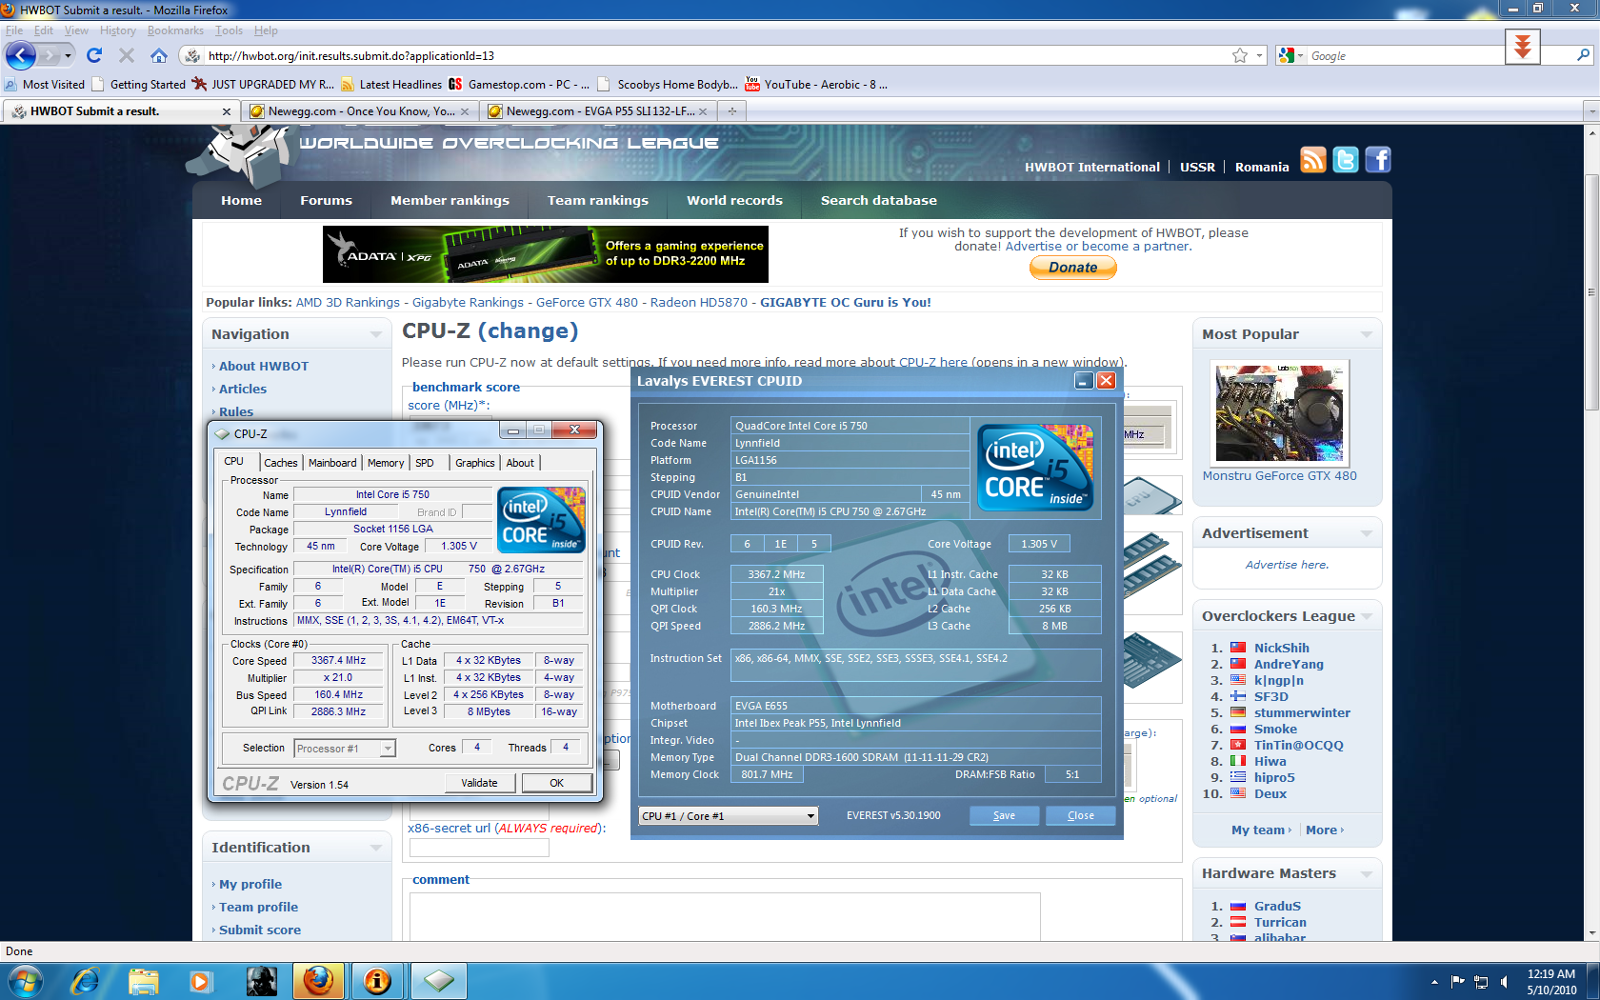
Task: Collapse the Most Popular panel arrow
Action: (1366, 334)
